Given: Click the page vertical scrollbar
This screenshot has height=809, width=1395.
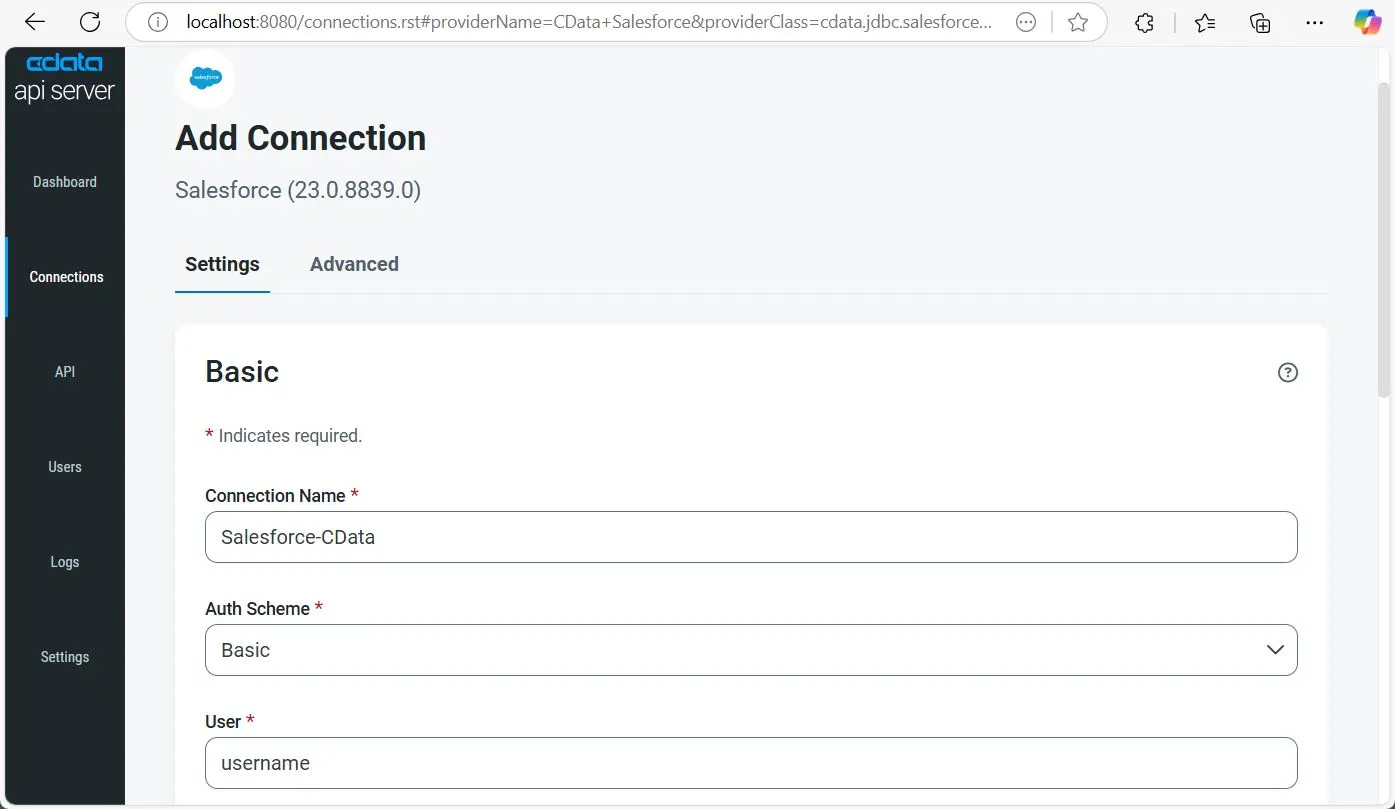Looking at the screenshot, I should (1384, 240).
